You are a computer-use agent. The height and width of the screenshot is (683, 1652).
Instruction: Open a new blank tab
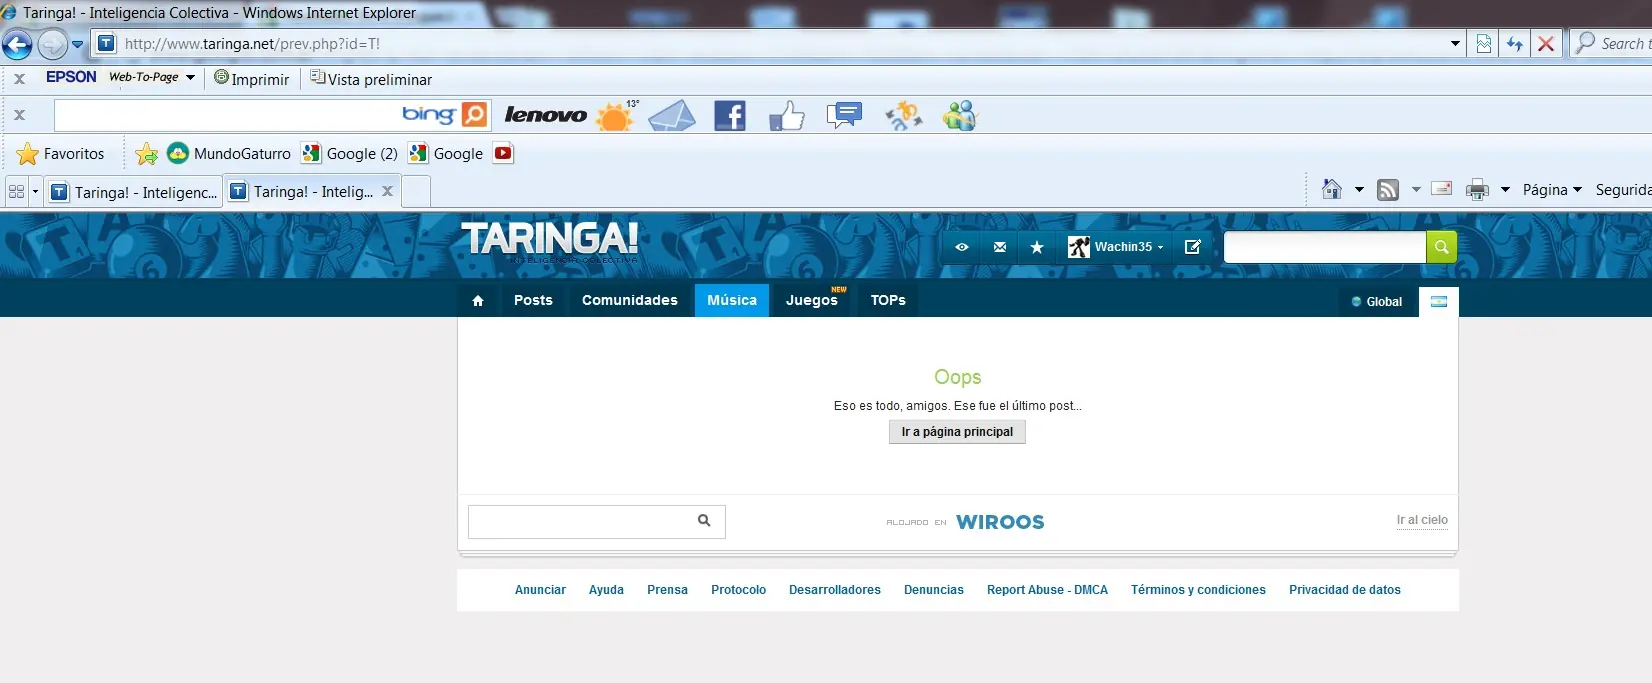pos(416,192)
